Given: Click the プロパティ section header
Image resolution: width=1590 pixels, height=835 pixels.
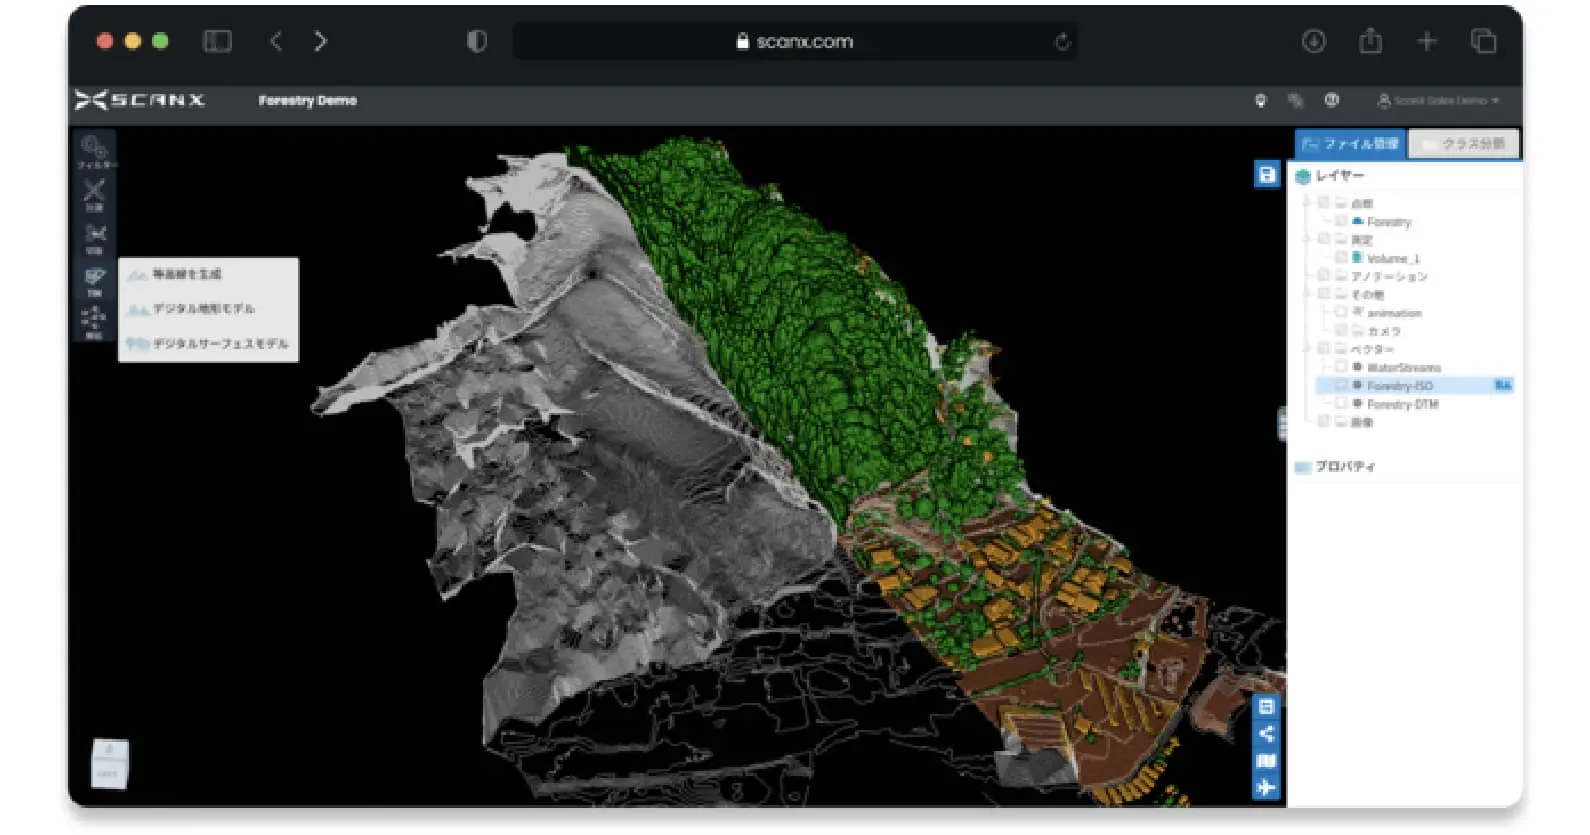Looking at the screenshot, I should (x=1345, y=466).
